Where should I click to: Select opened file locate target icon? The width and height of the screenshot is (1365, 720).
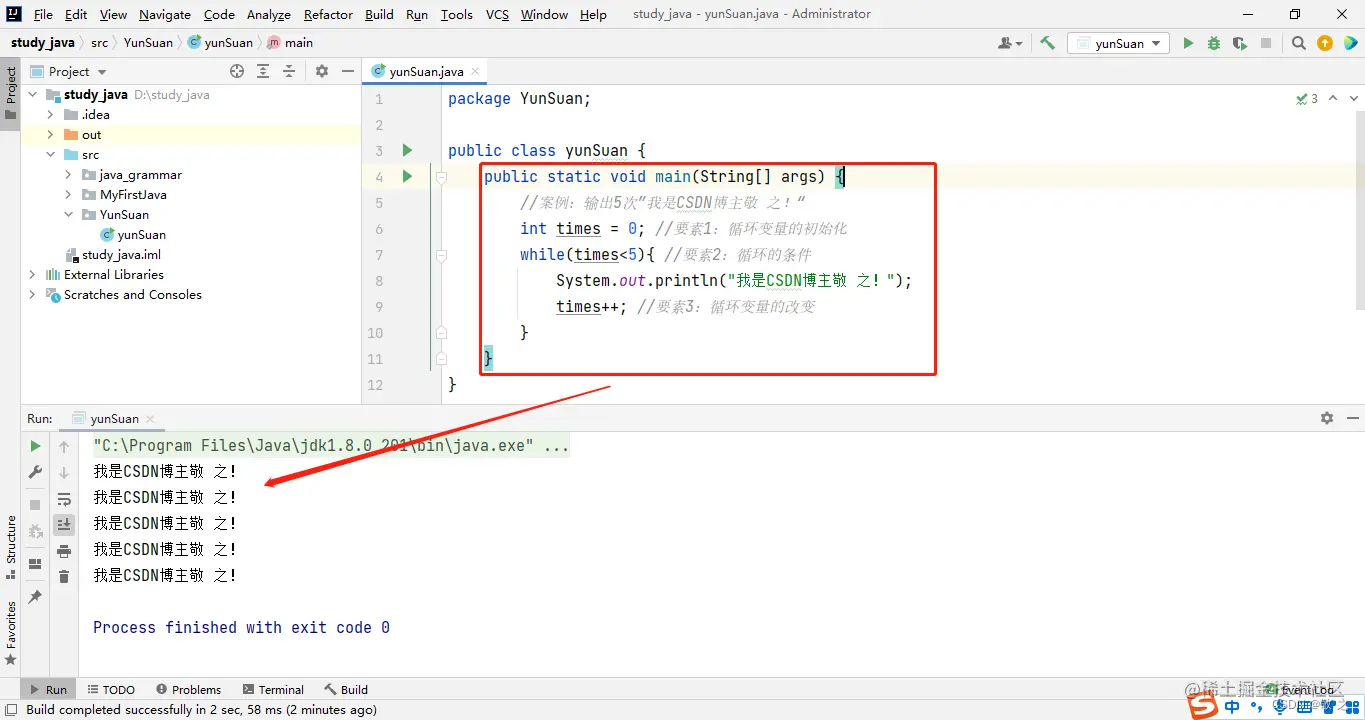coord(237,71)
